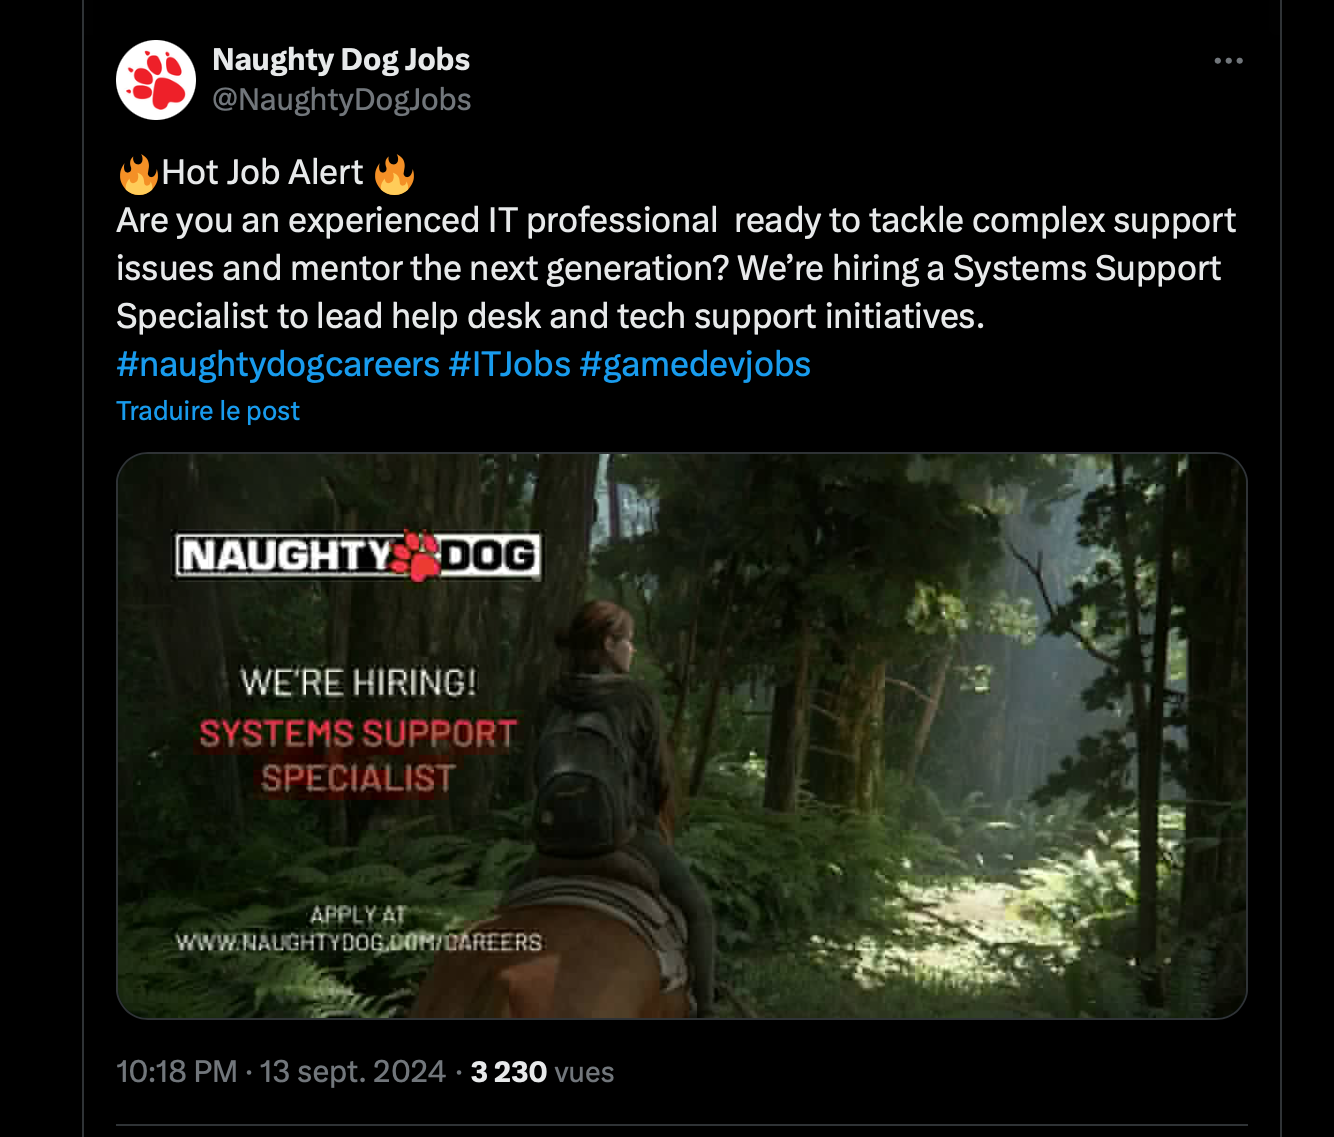This screenshot has width=1334, height=1137.
Task: Open the #naughtydogcareers hashtag
Action: coord(278,364)
